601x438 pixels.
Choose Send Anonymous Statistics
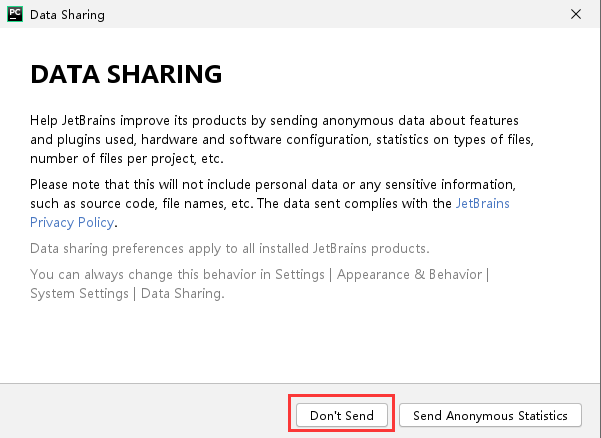tap(490, 415)
